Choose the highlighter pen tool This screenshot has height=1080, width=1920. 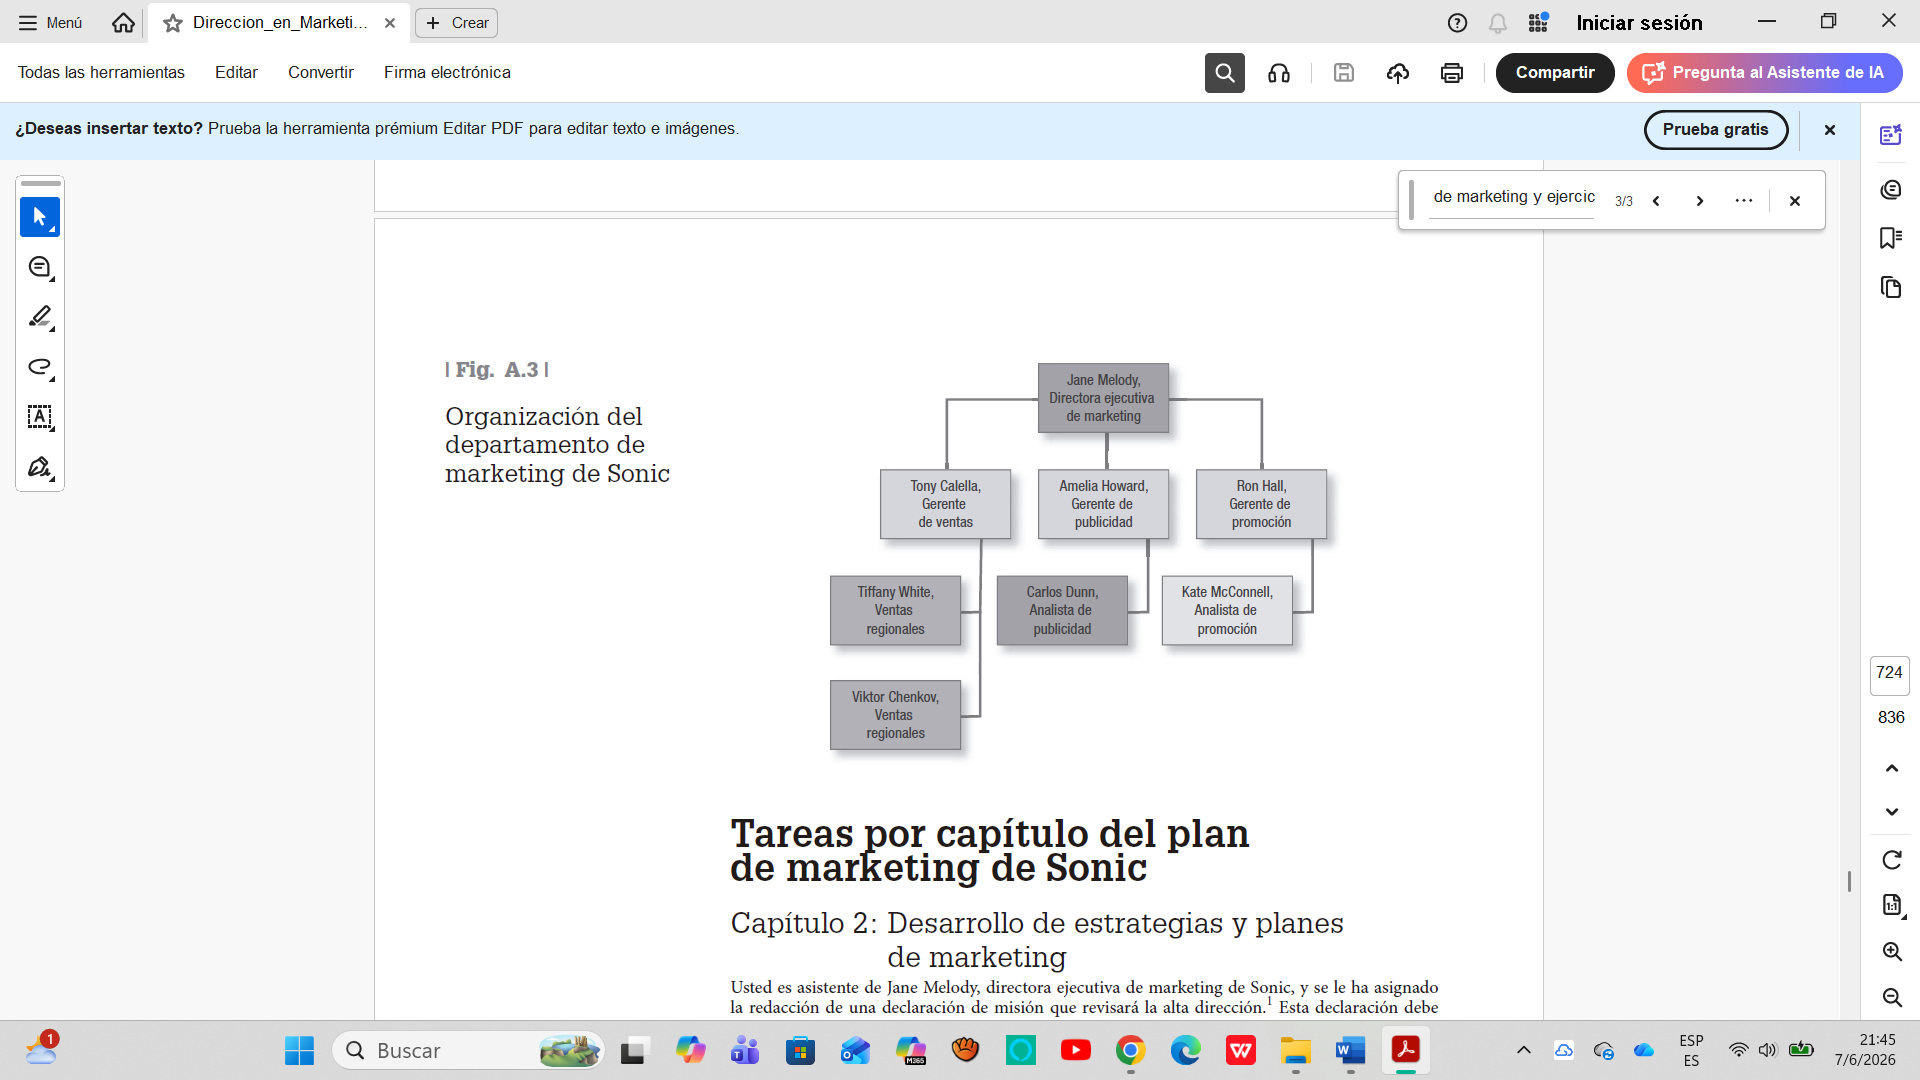click(x=40, y=317)
